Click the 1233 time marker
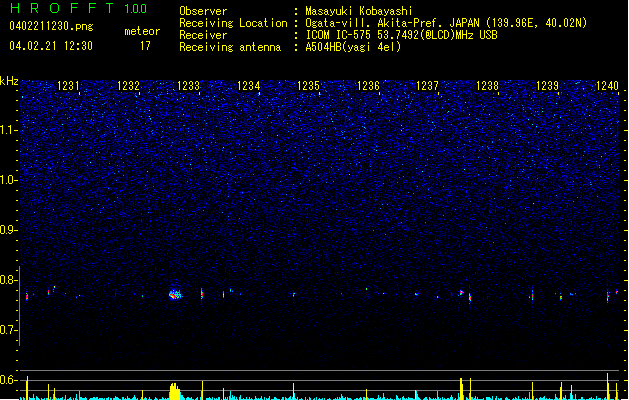 tap(188, 85)
